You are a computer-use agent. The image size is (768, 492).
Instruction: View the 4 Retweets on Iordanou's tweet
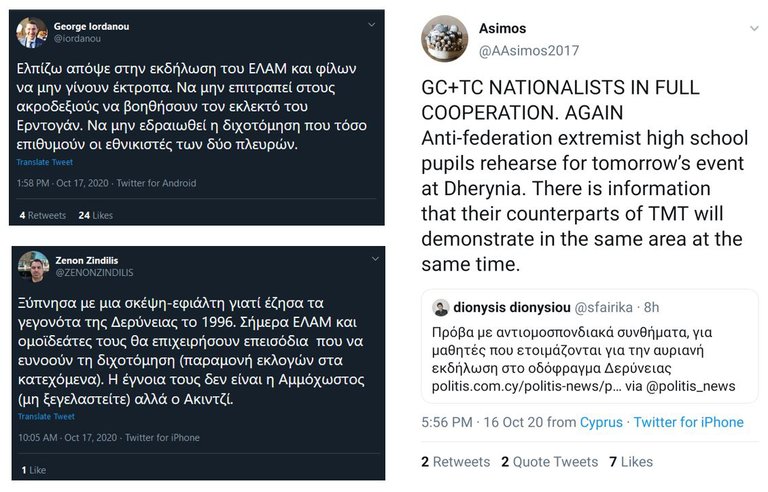click(42, 215)
